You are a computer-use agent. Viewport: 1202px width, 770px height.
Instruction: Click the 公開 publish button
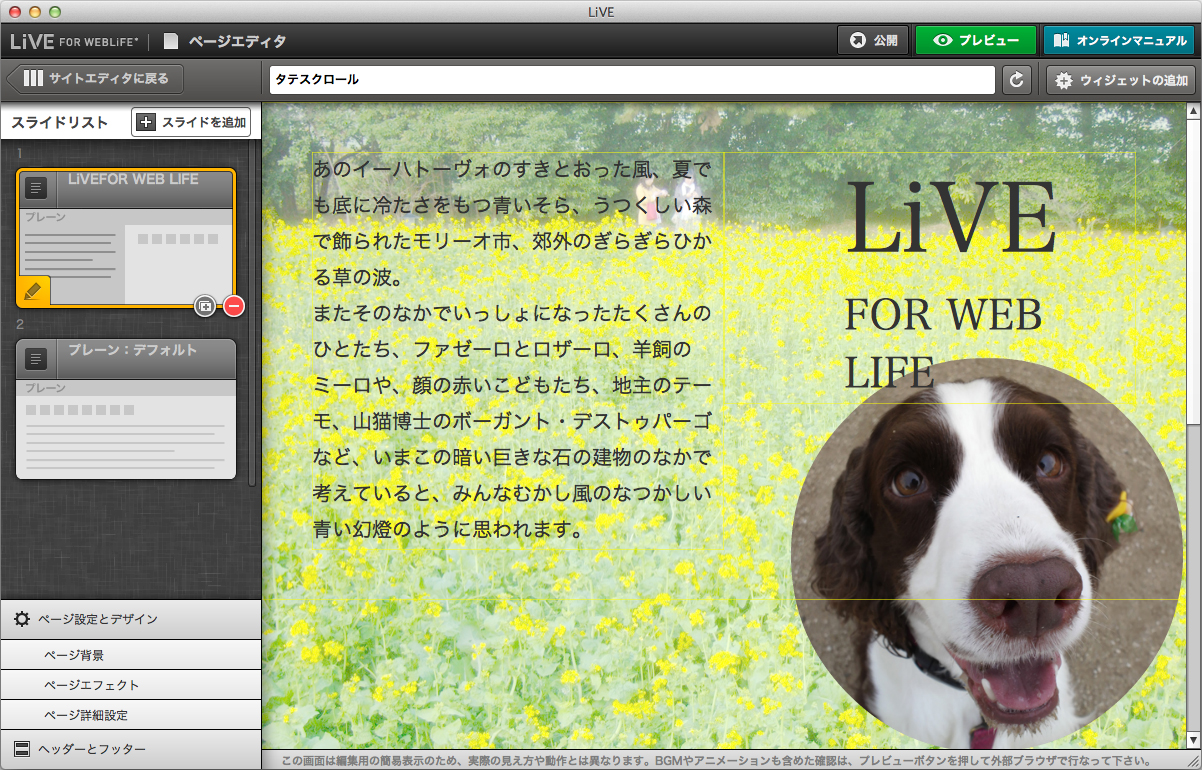click(x=872, y=41)
